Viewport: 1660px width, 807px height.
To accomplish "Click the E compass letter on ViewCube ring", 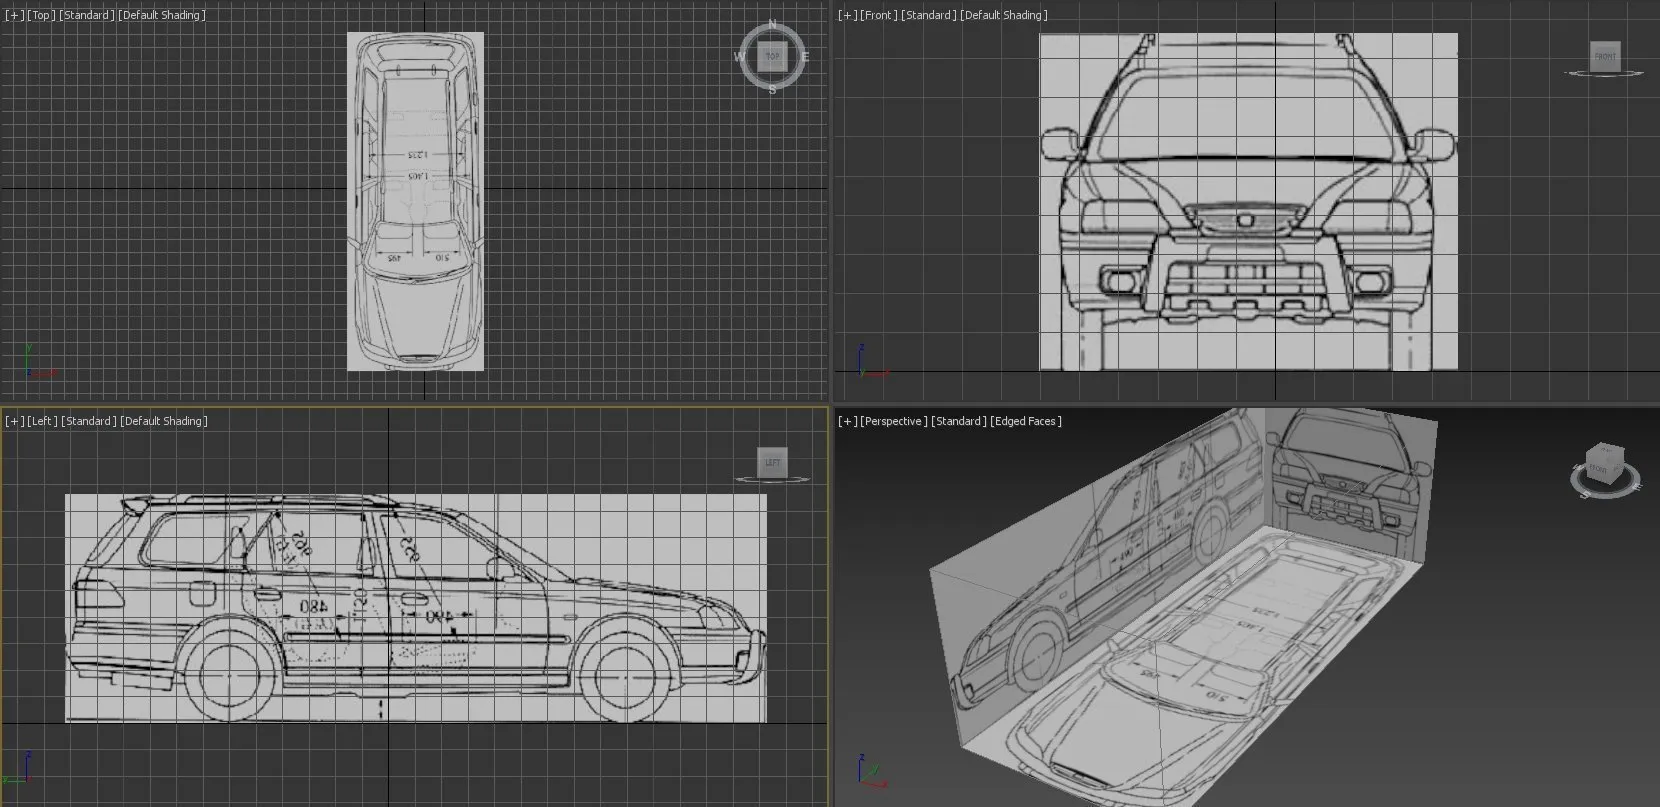I will coord(805,57).
